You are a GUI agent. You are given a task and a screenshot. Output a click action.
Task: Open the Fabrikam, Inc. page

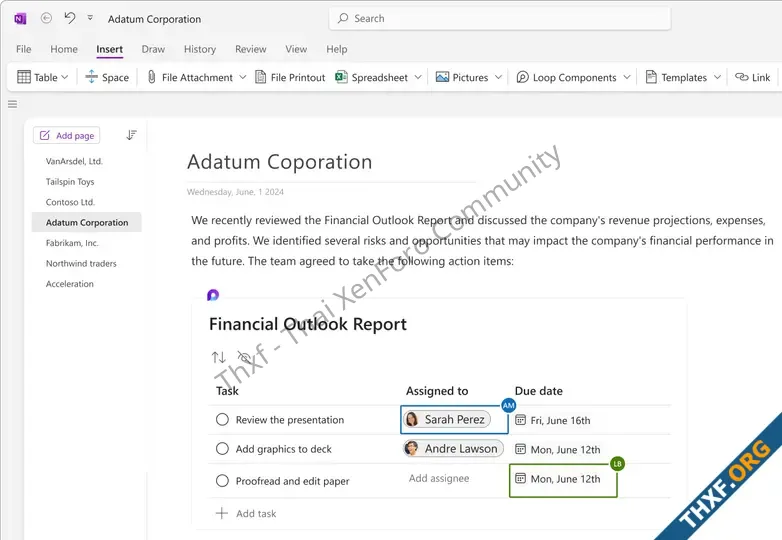coord(72,243)
